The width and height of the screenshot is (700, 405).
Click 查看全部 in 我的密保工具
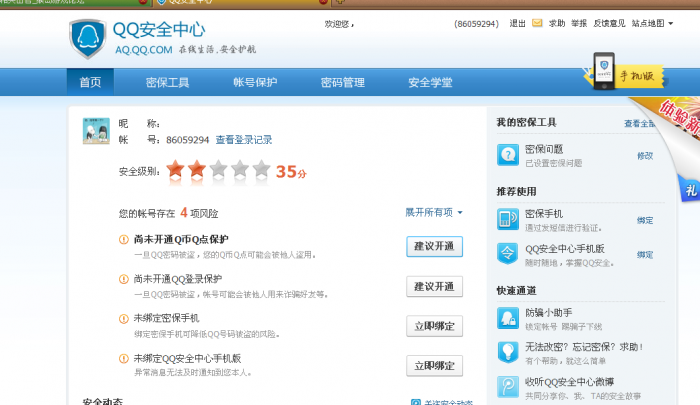(640, 124)
